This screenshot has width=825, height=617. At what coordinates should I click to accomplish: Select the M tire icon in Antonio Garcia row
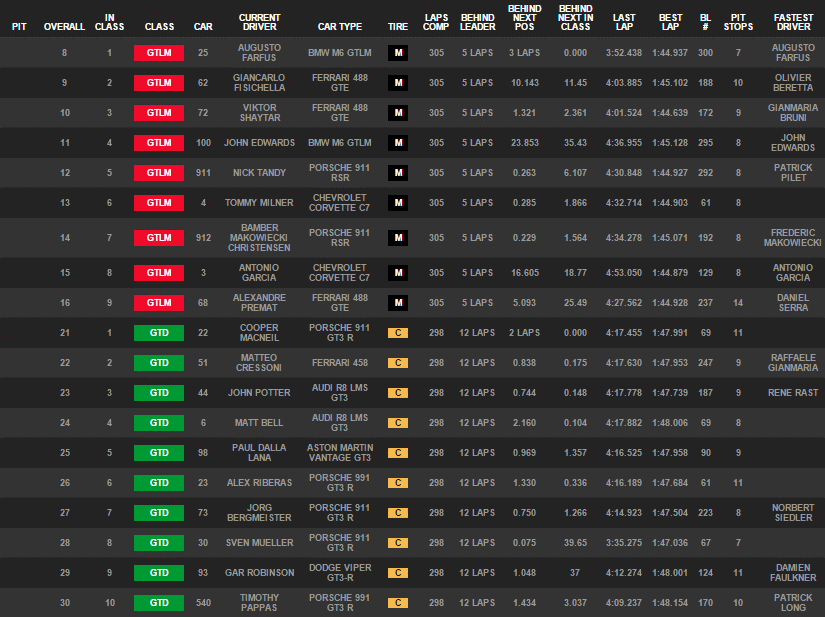tap(397, 273)
